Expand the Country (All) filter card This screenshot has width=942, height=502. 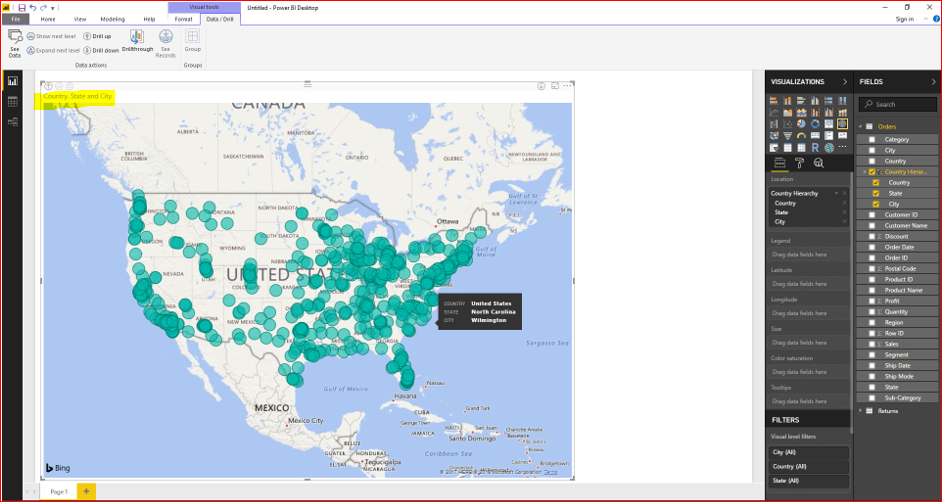(x=809, y=467)
